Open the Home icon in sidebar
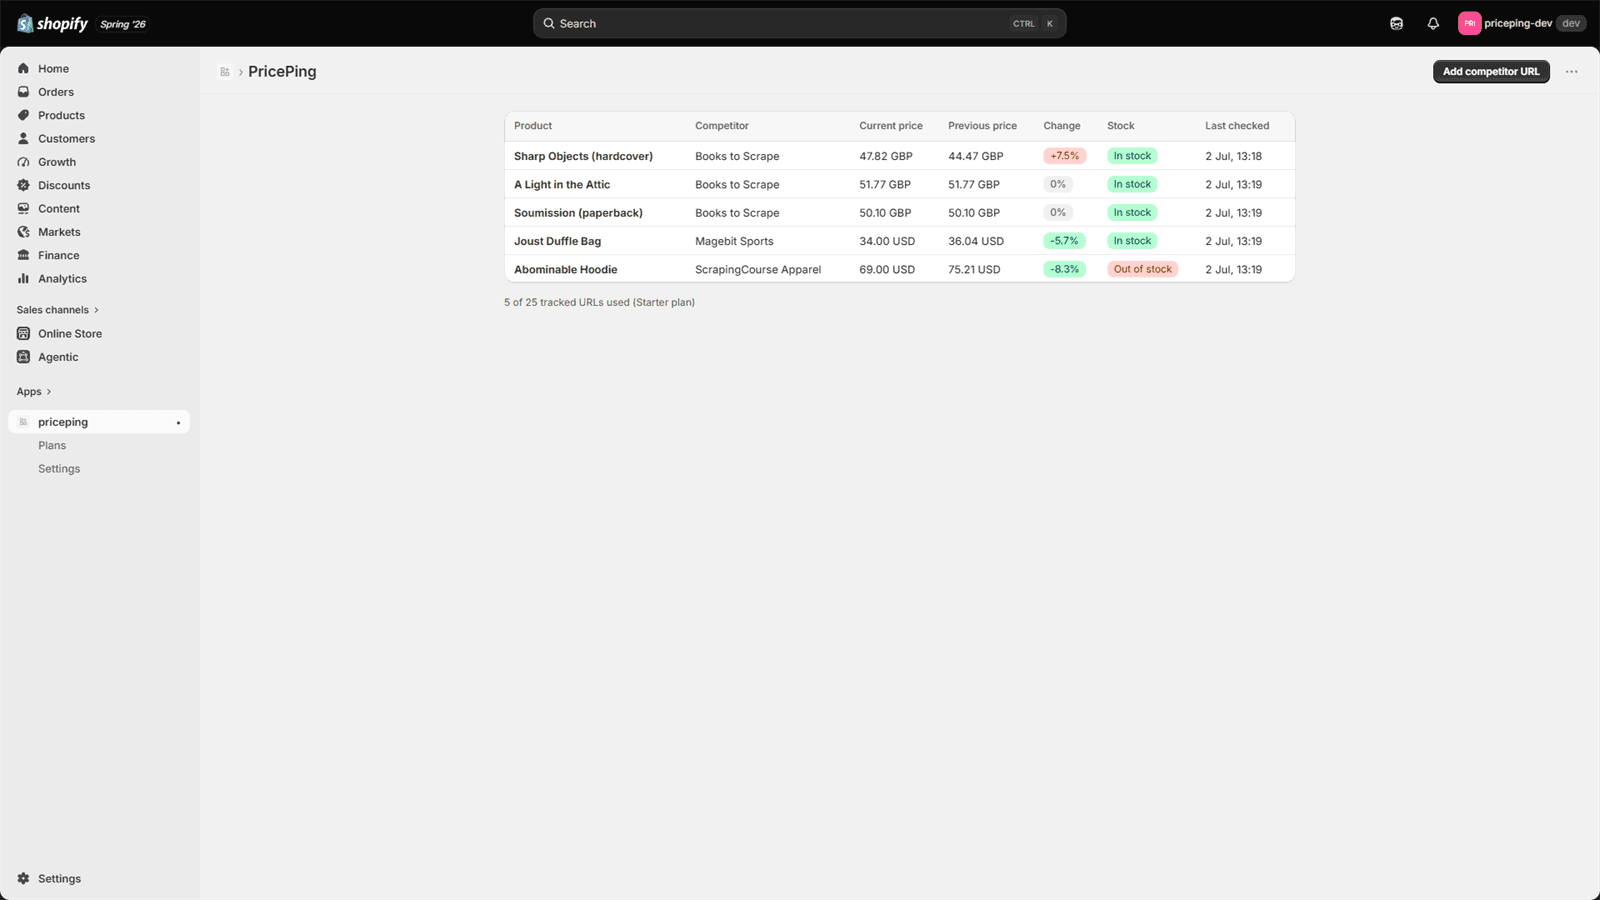 point(23,69)
